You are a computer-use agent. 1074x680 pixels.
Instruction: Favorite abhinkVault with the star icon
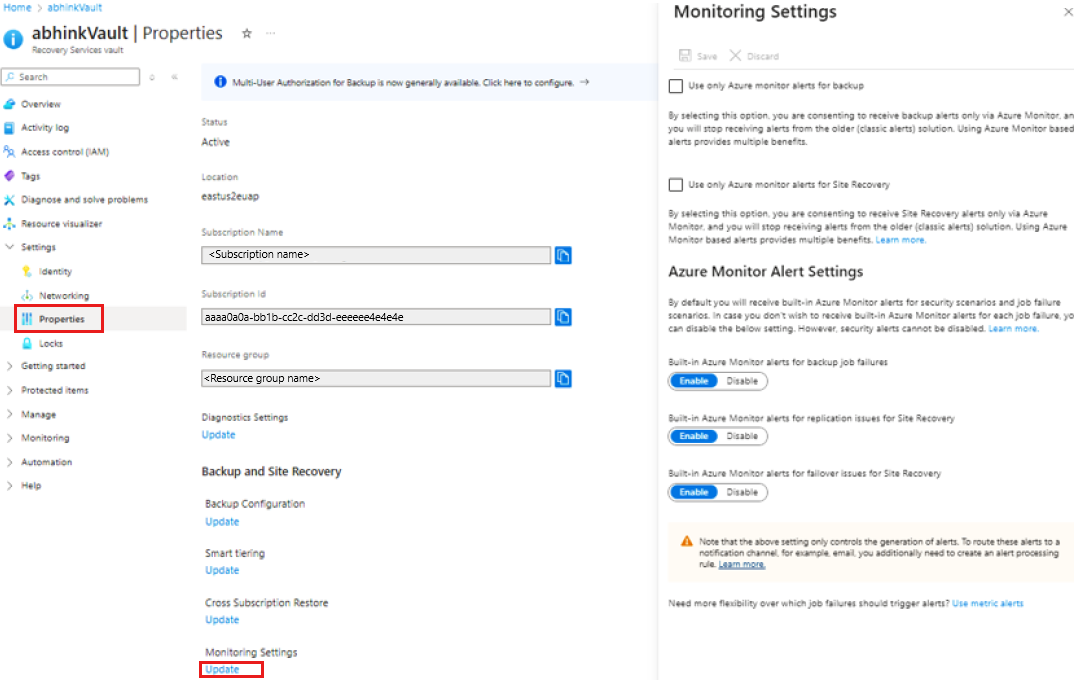[x=247, y=33]
